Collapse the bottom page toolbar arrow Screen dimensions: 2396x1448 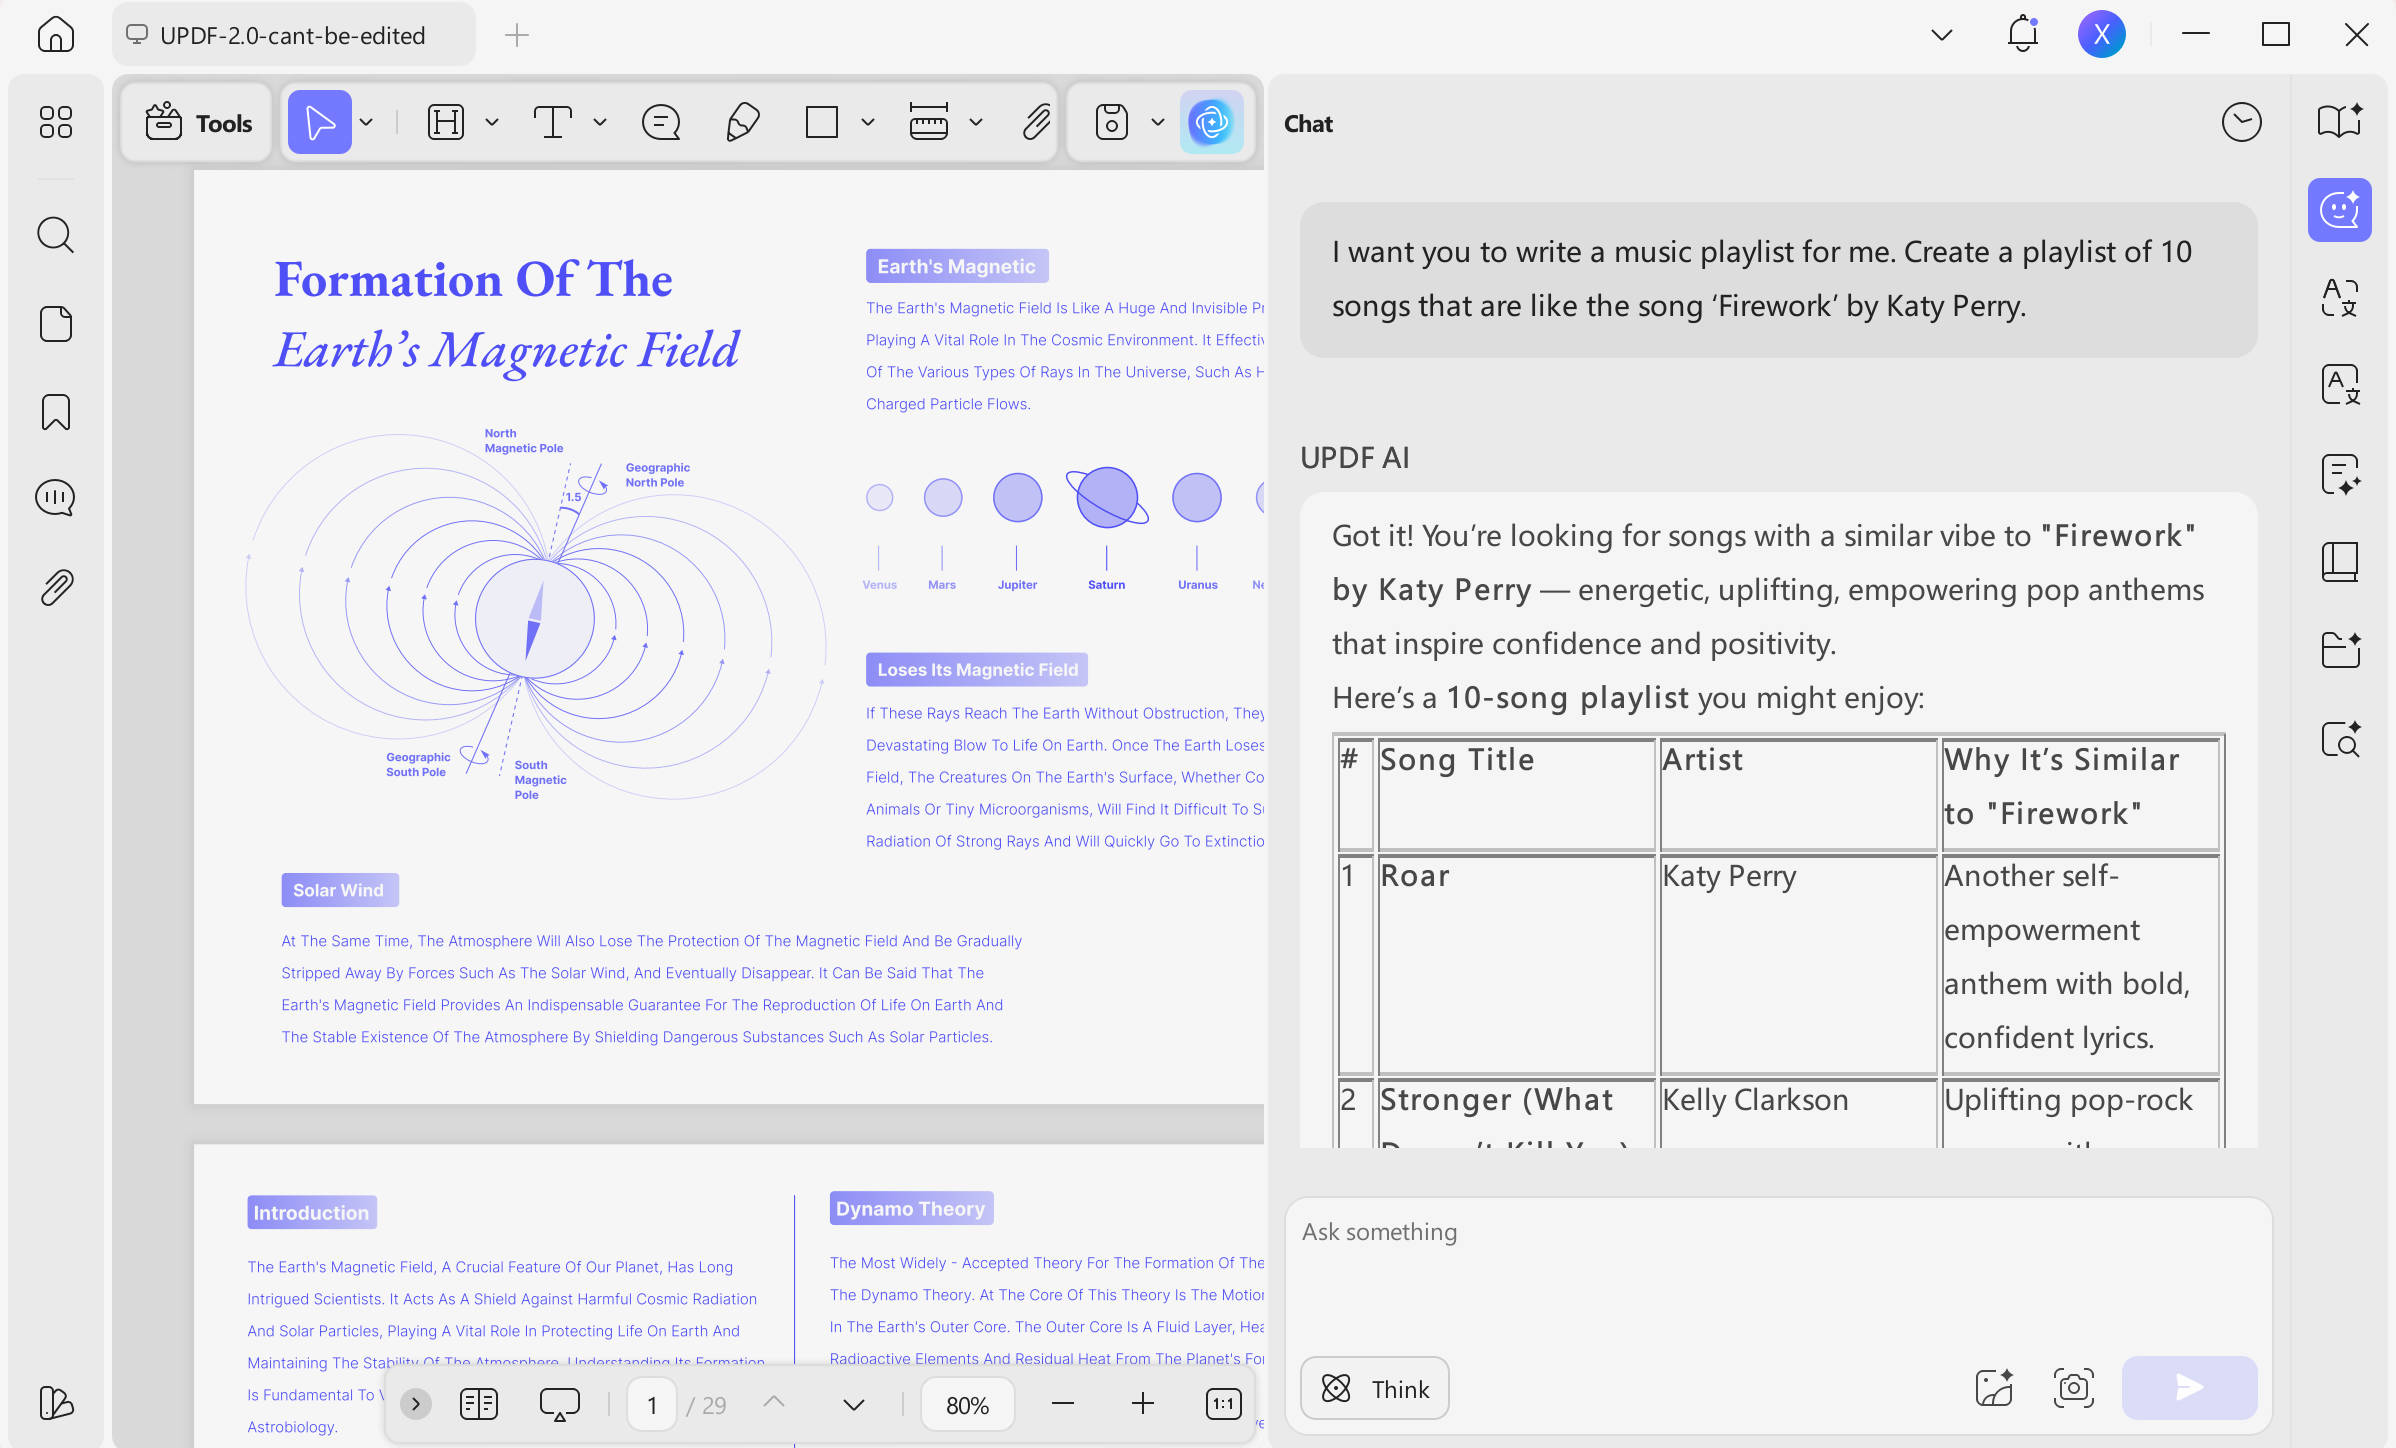[416, 1404]
